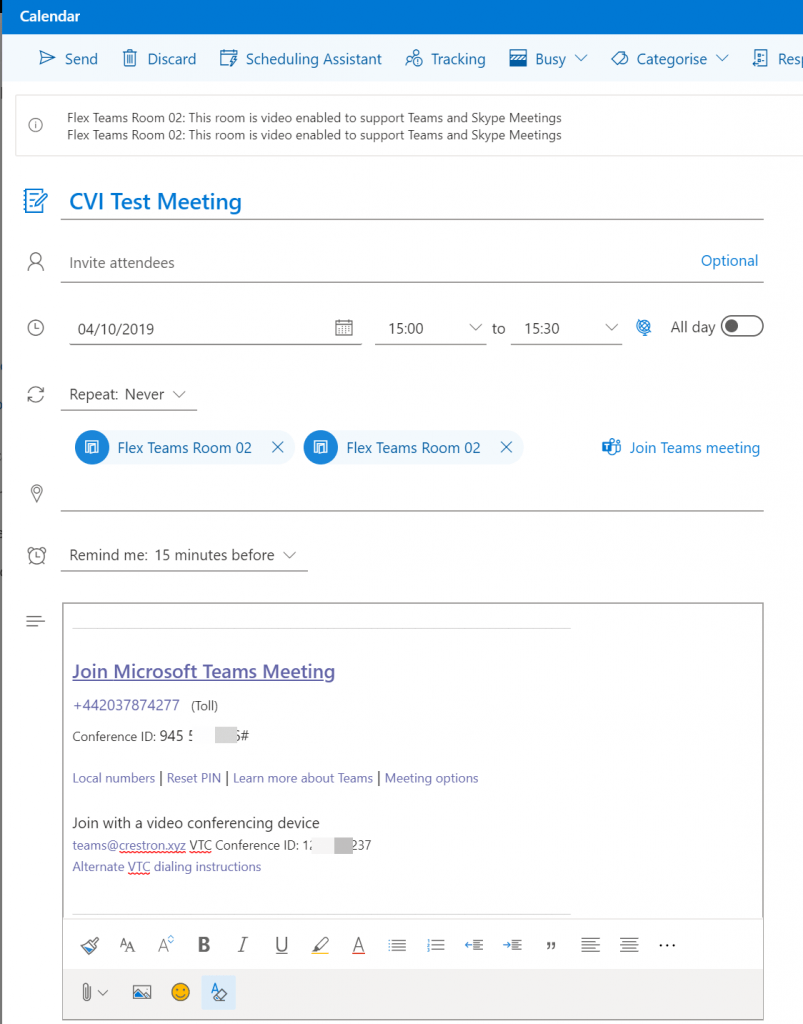Image resolution: width=803 pixels, height=1024 pixels.
Task: Select the Format painter icon
Action: pos(89,945)
